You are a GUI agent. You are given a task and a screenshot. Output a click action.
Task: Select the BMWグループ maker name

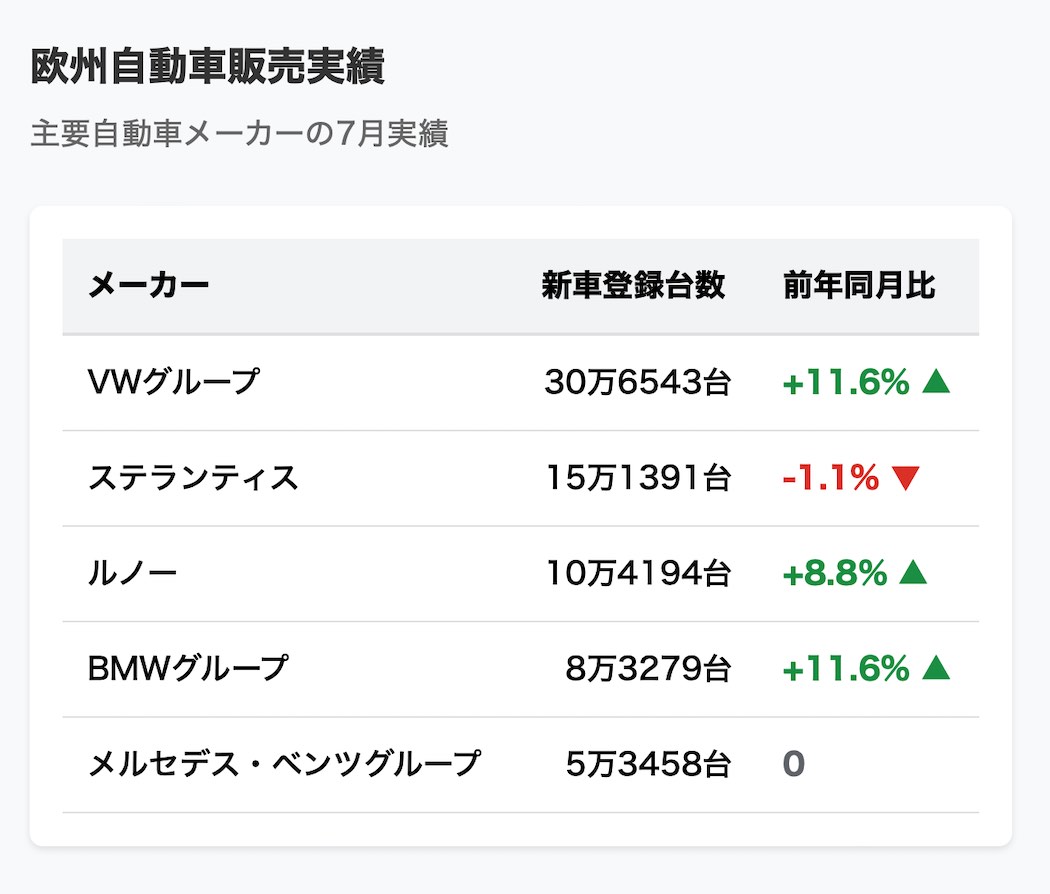point(188,668)
